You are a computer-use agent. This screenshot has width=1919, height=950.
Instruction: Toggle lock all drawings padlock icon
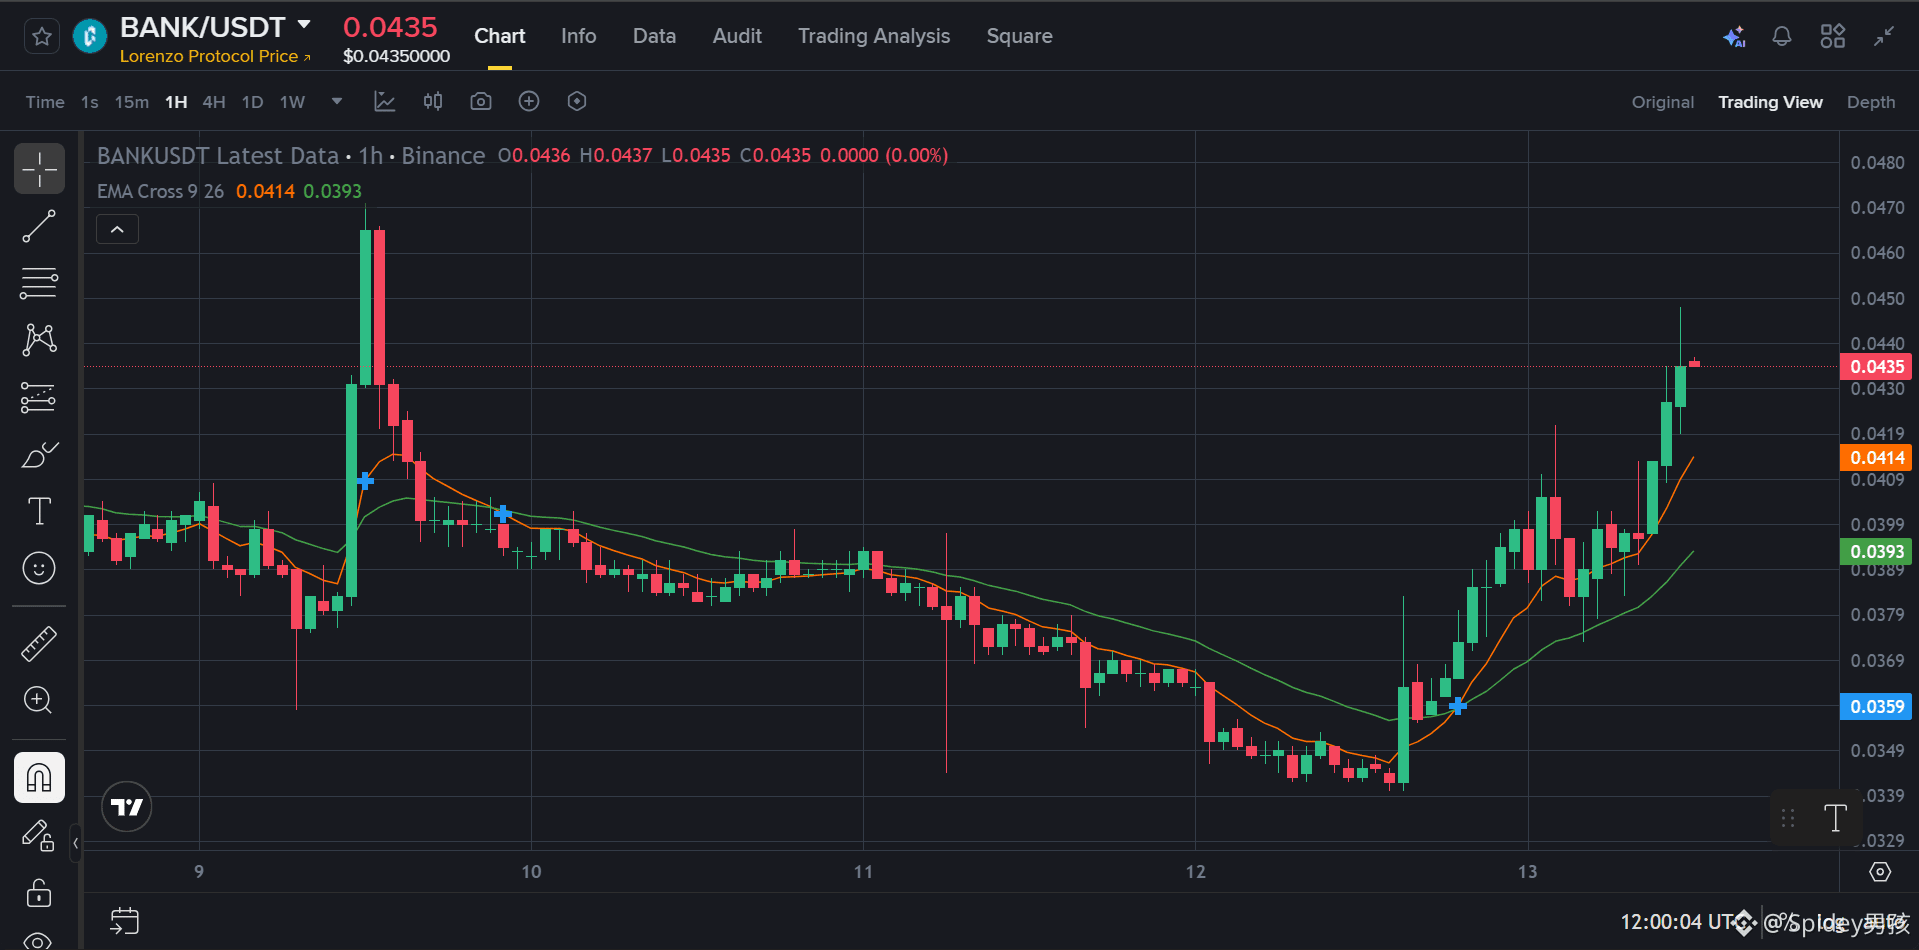39,892
